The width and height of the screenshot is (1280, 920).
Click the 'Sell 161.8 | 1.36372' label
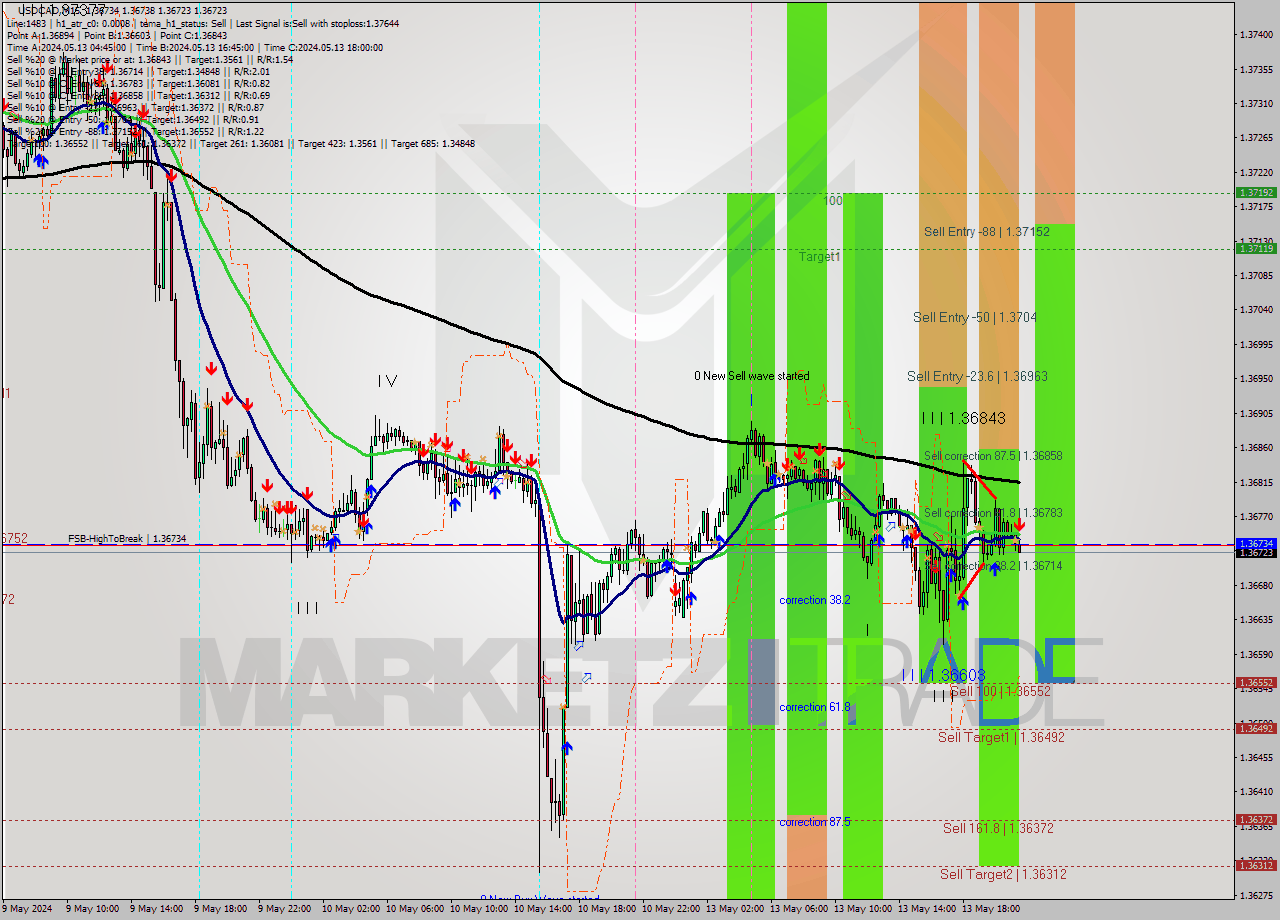(998, 828)
